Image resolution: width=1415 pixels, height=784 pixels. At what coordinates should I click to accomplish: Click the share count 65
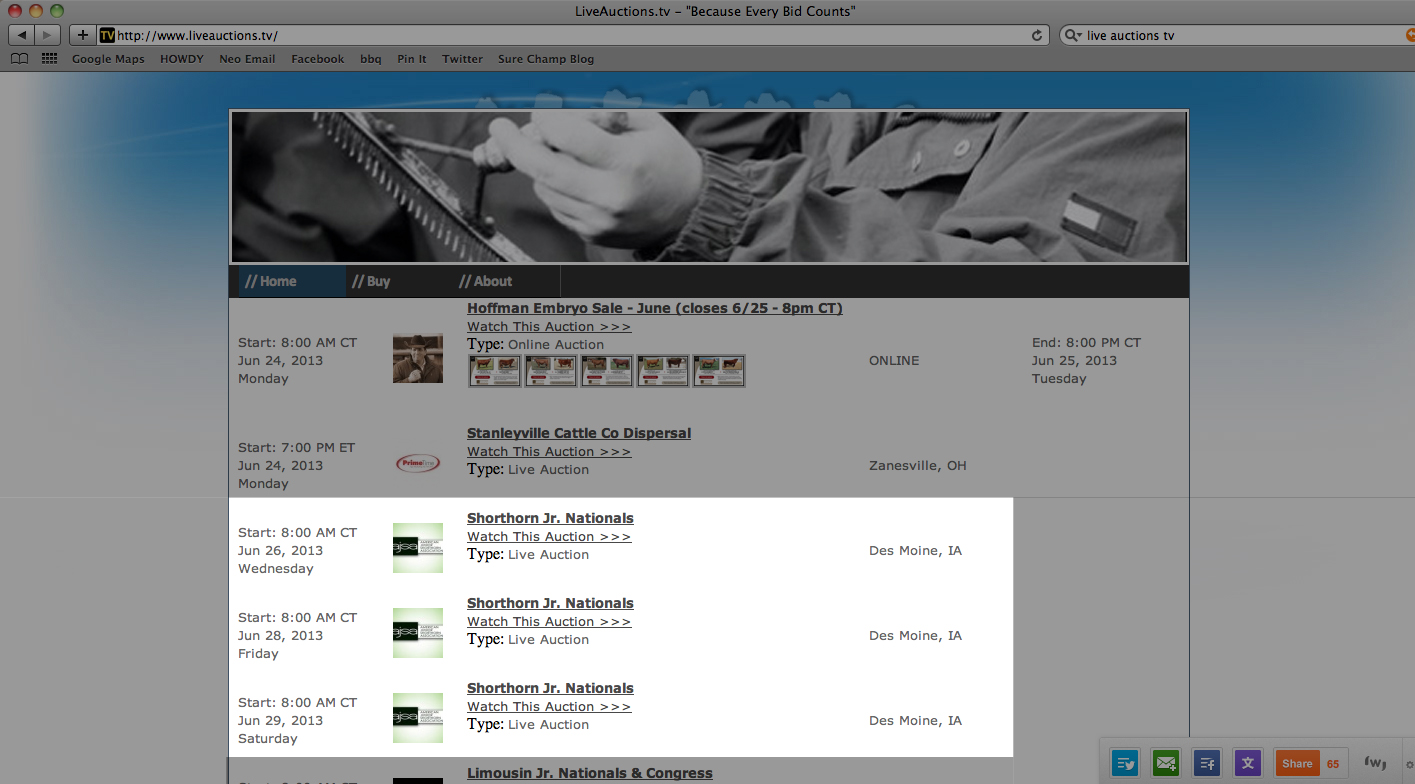tap(1333, 763)
